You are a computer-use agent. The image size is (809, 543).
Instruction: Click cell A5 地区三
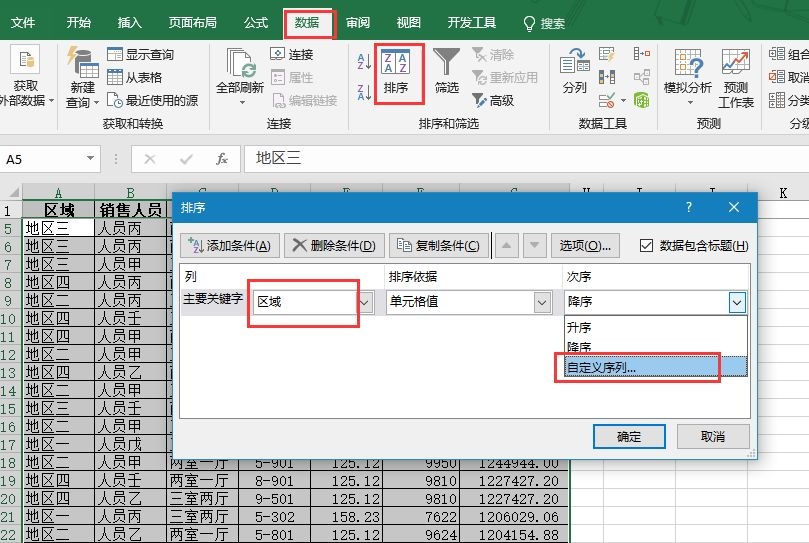point(58,228)
